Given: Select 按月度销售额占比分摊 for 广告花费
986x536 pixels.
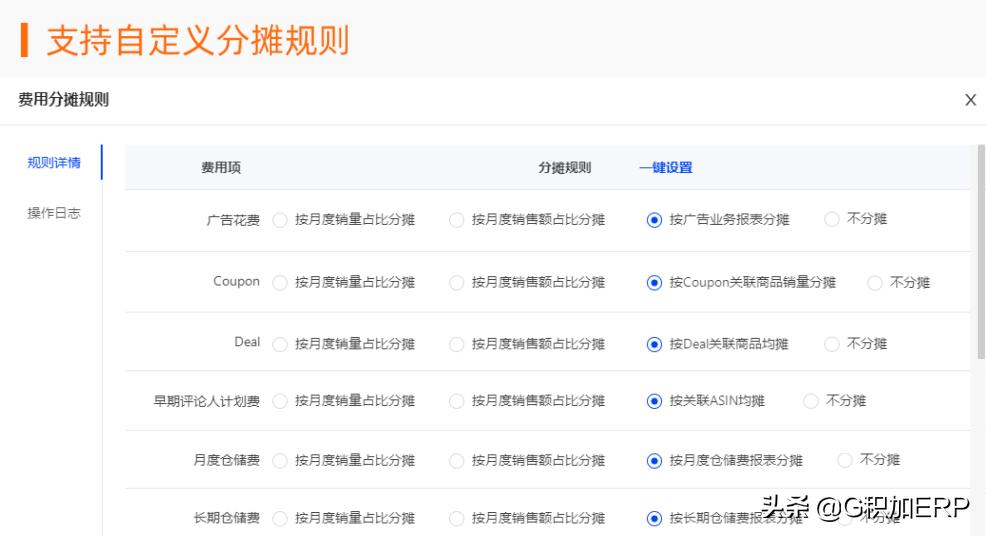Looking at the screenshot, I should click(457, 220).
